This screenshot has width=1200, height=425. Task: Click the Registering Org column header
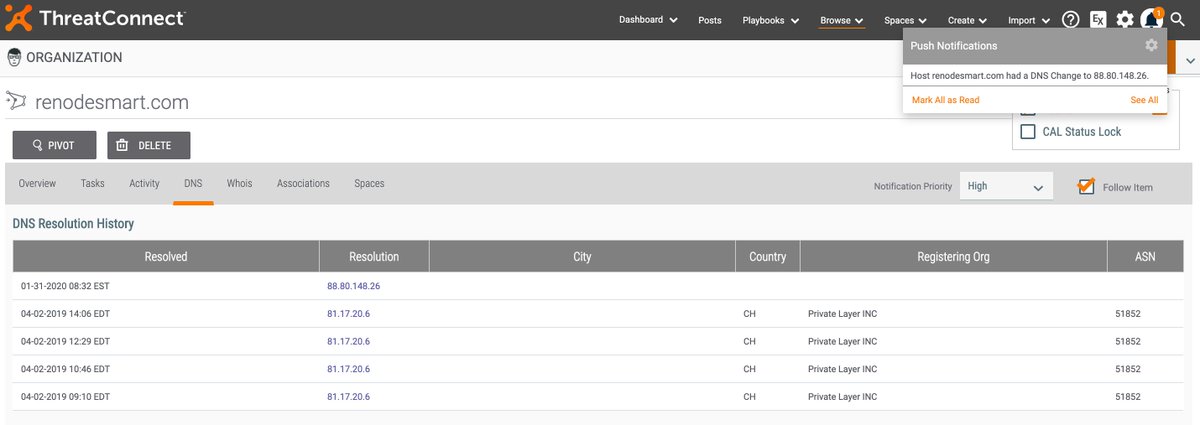pyautogui.click(x=954, y=257)
